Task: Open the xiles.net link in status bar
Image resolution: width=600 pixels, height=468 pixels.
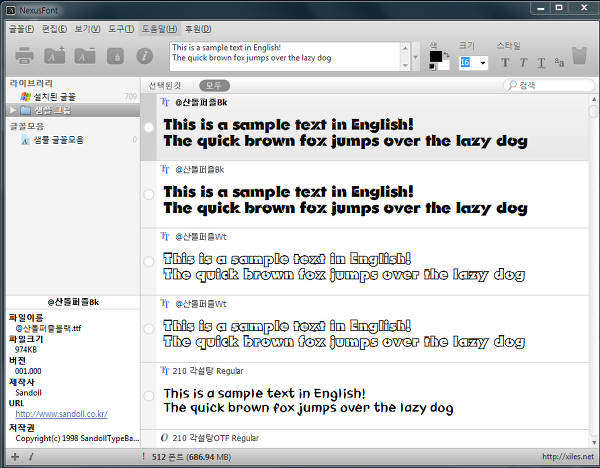Action: click(x=568, y=456)
